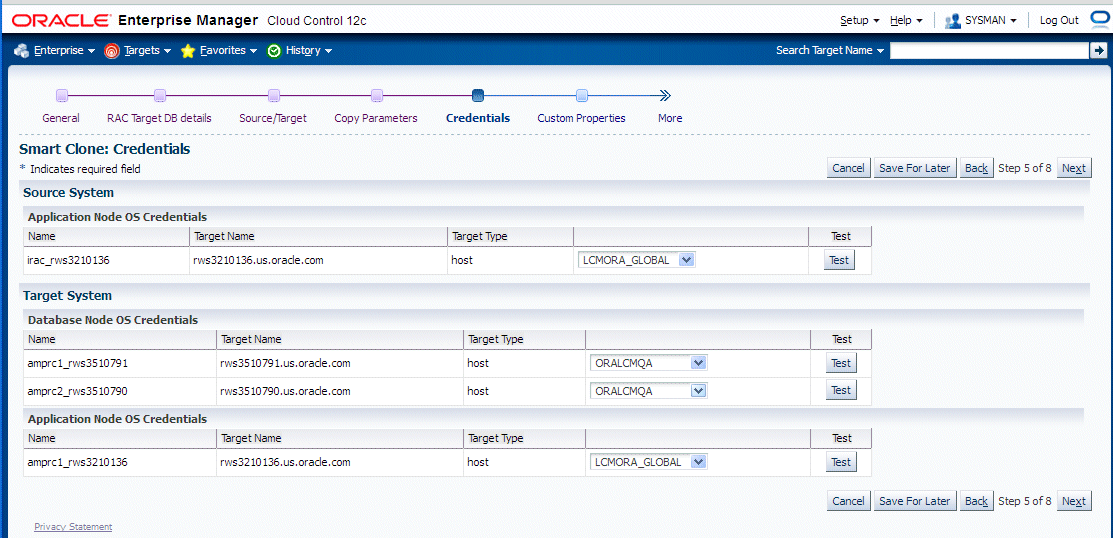Test credentials for amprc2_rws3510790
The width and height of the screenshot is (1113, 538).
tap(841, 390)
